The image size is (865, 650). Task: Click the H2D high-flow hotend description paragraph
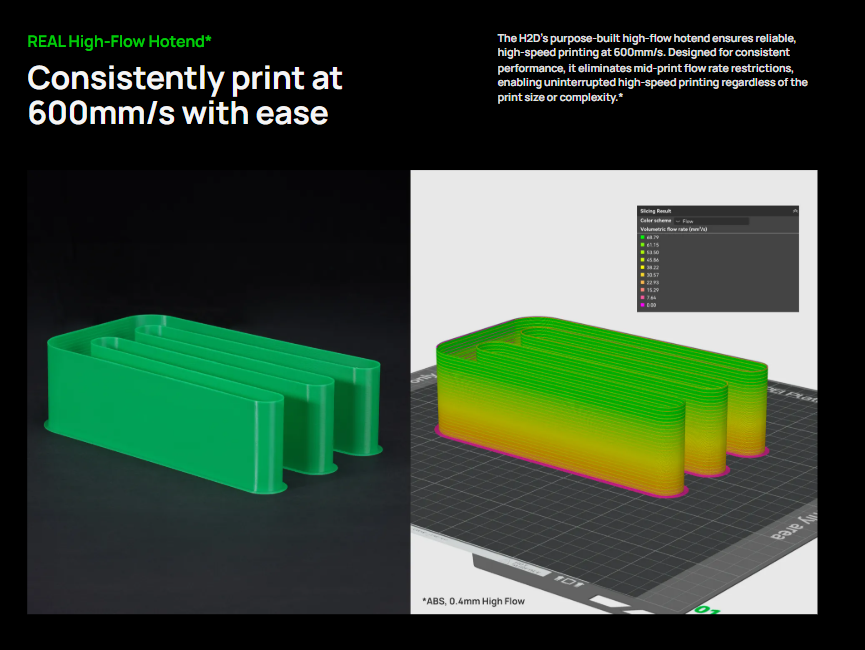click(652, 67)
